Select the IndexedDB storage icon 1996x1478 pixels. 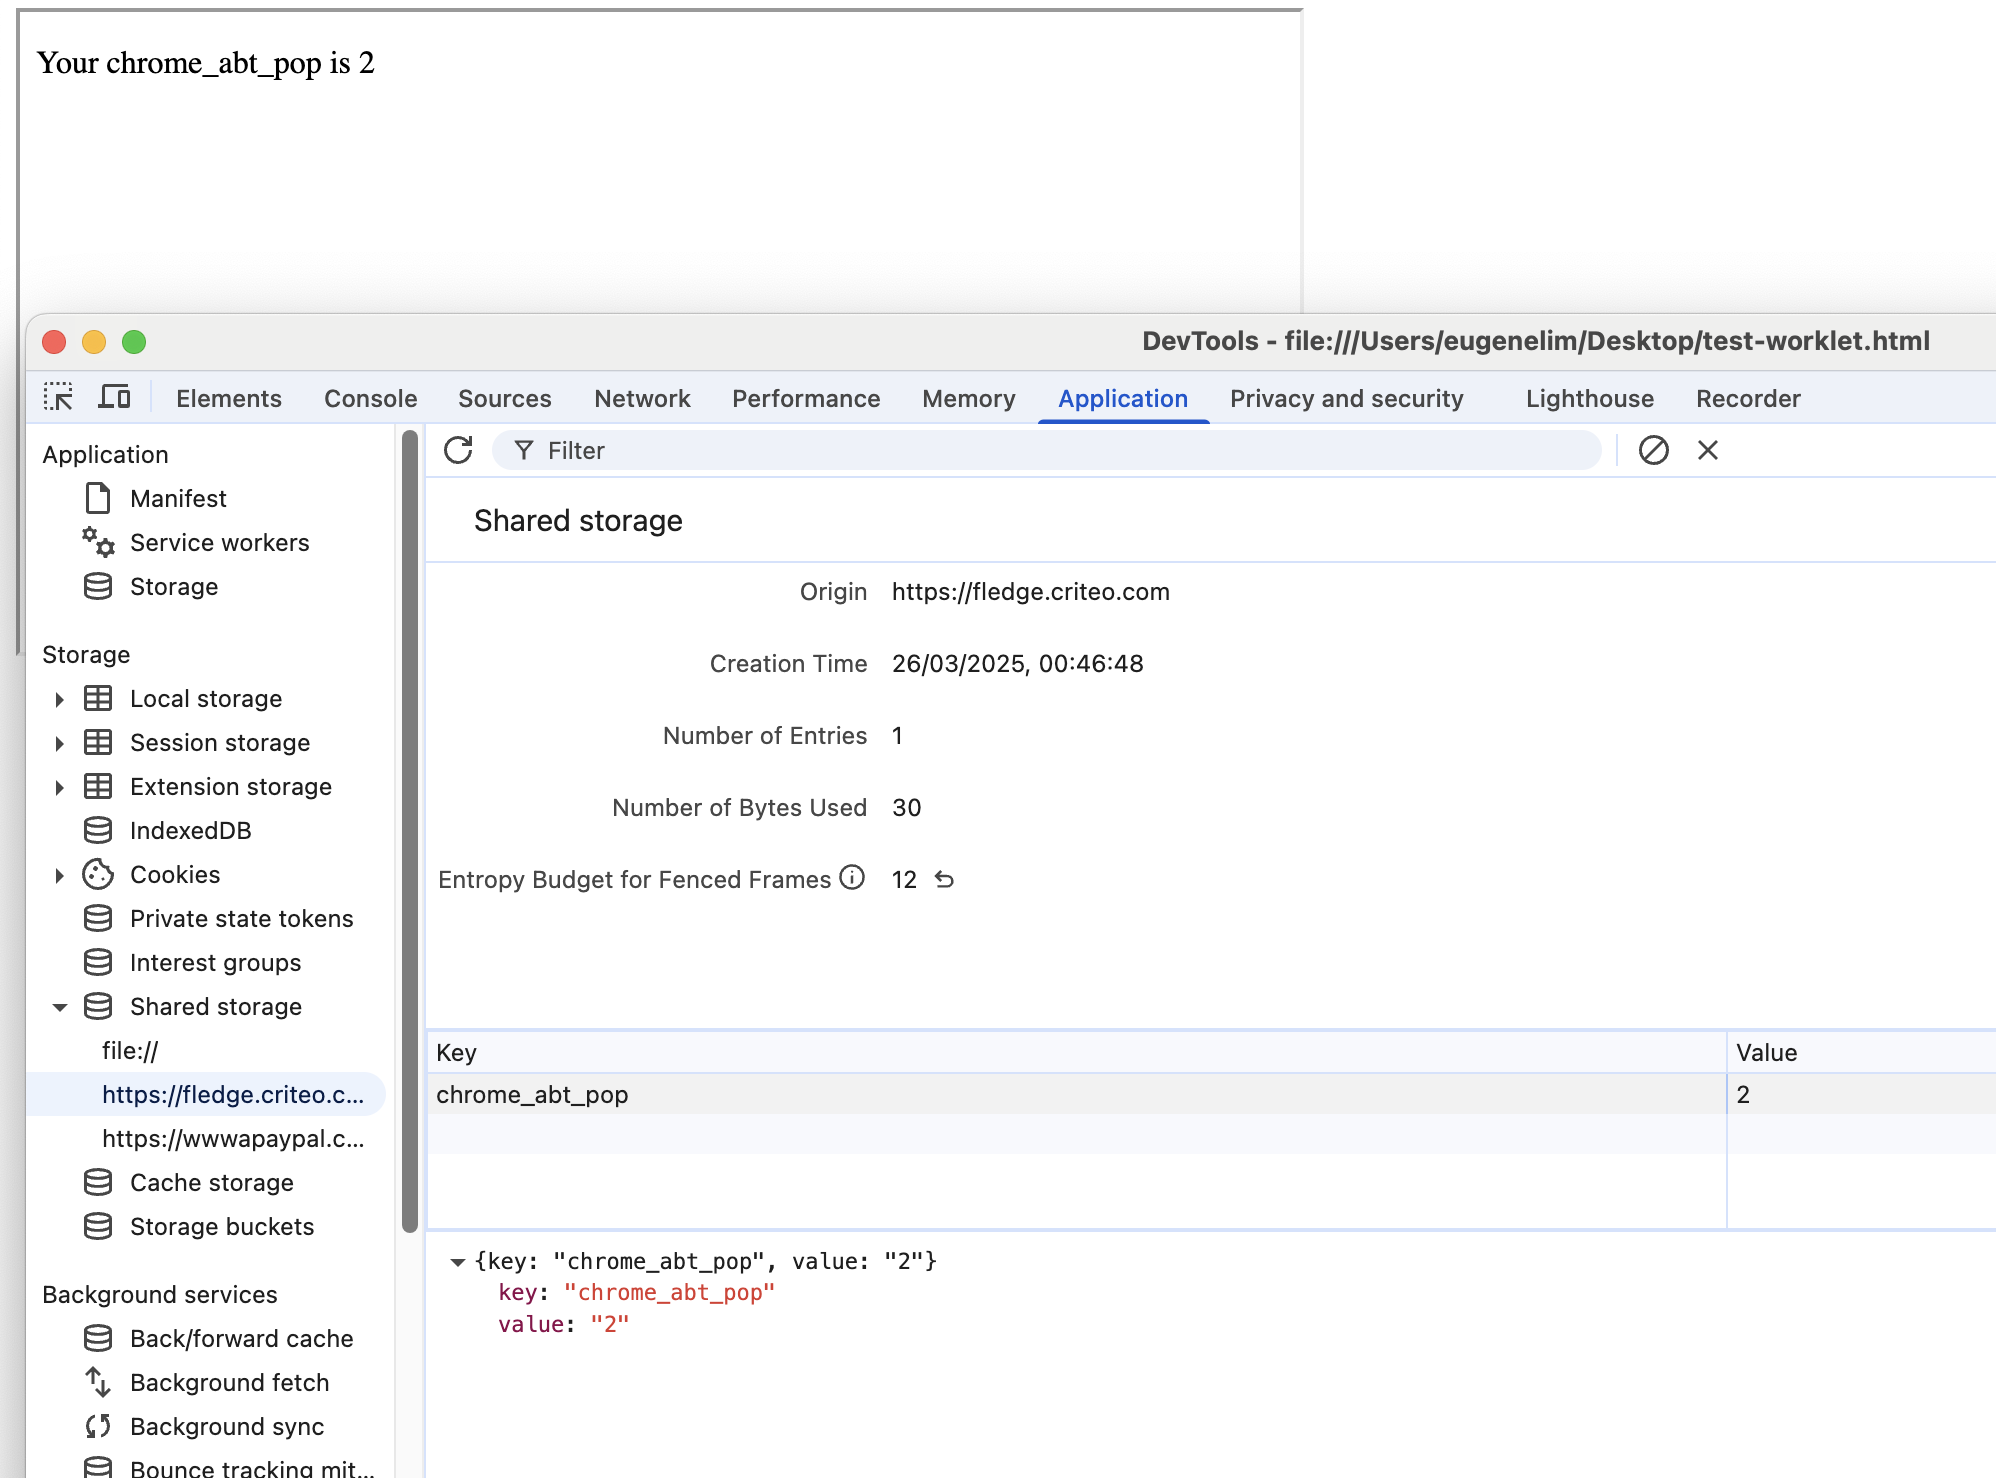click(x=97, y=830)
